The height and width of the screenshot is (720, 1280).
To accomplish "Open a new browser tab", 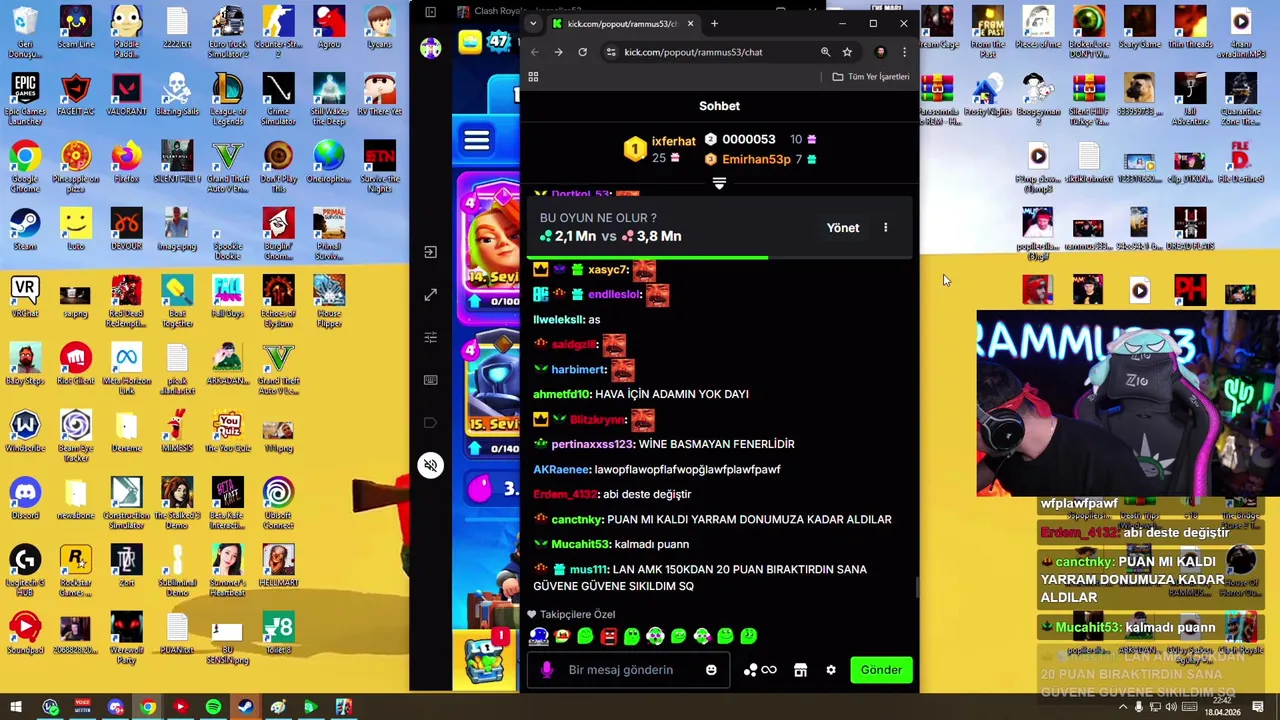I will click(714, 23).
